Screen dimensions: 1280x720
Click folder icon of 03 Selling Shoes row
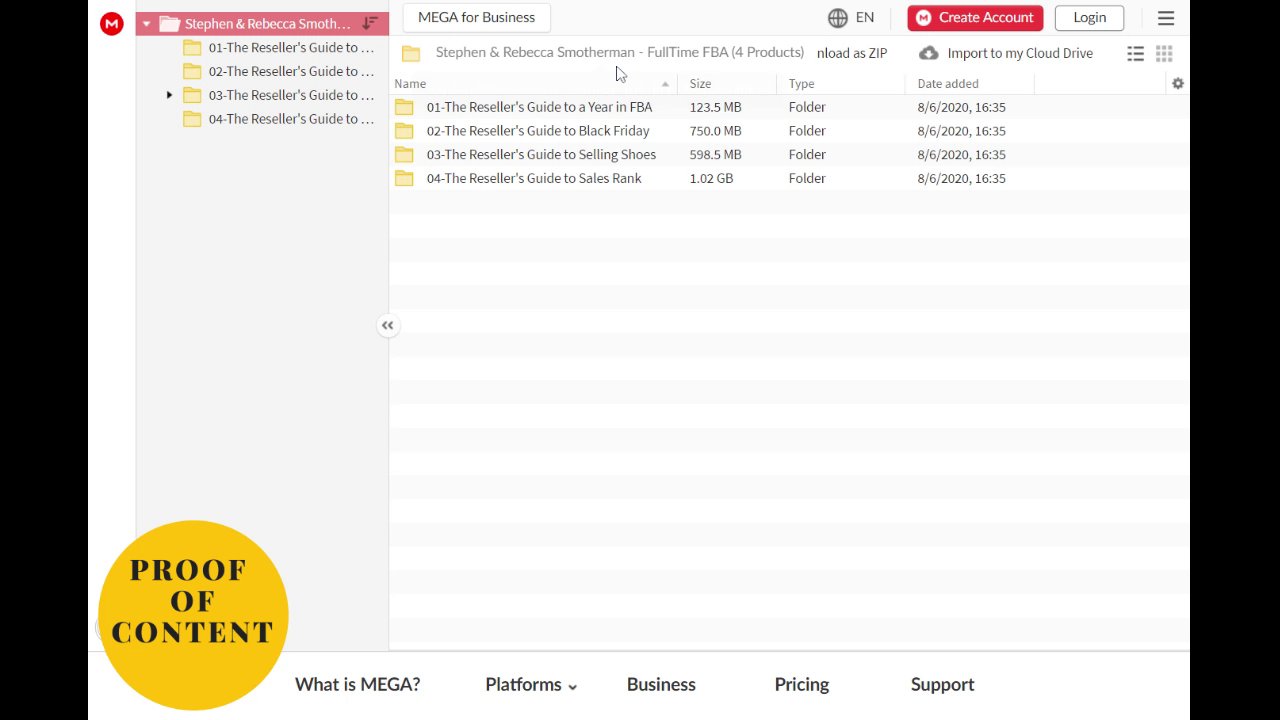tap(404, 155)
